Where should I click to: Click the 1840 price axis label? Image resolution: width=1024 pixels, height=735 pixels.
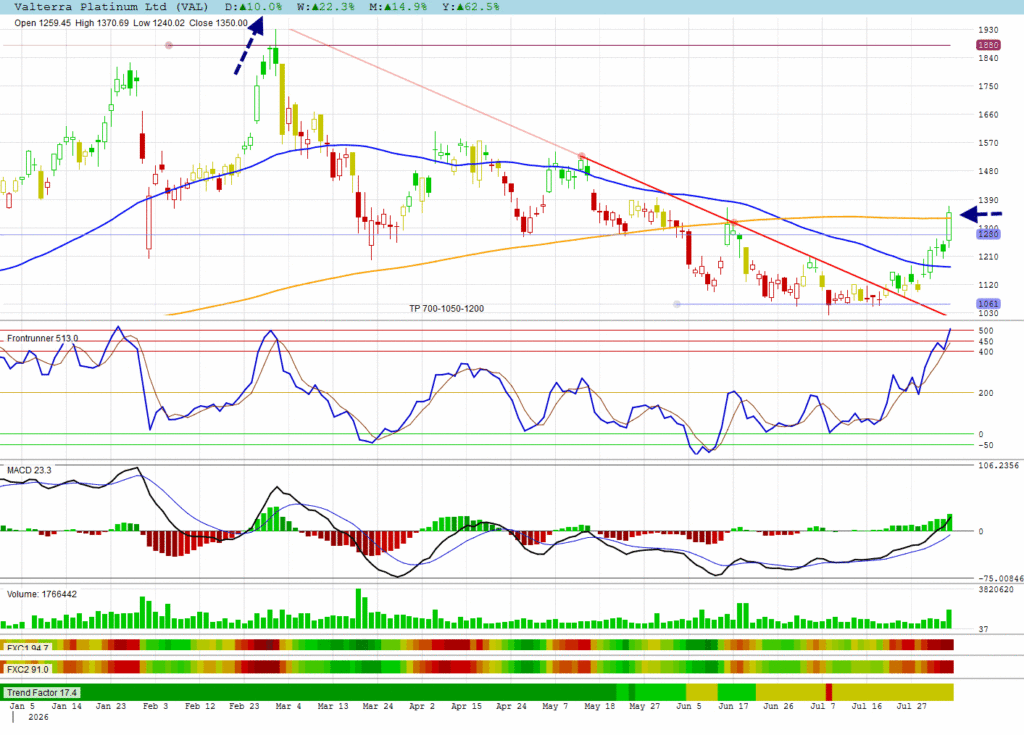pyautogui.click(x=988, y=58)
